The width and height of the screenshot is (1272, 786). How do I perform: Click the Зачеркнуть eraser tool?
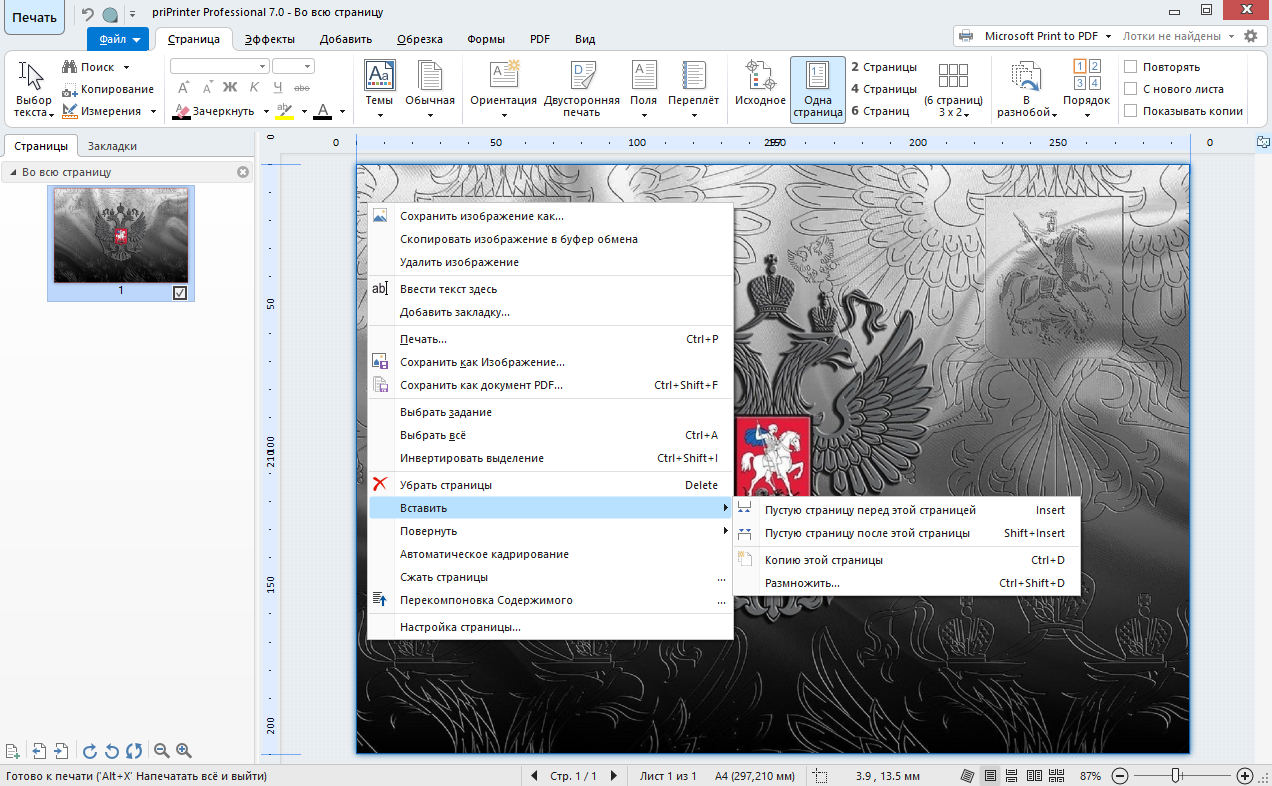pyautogui.click(x=214, y=111)
